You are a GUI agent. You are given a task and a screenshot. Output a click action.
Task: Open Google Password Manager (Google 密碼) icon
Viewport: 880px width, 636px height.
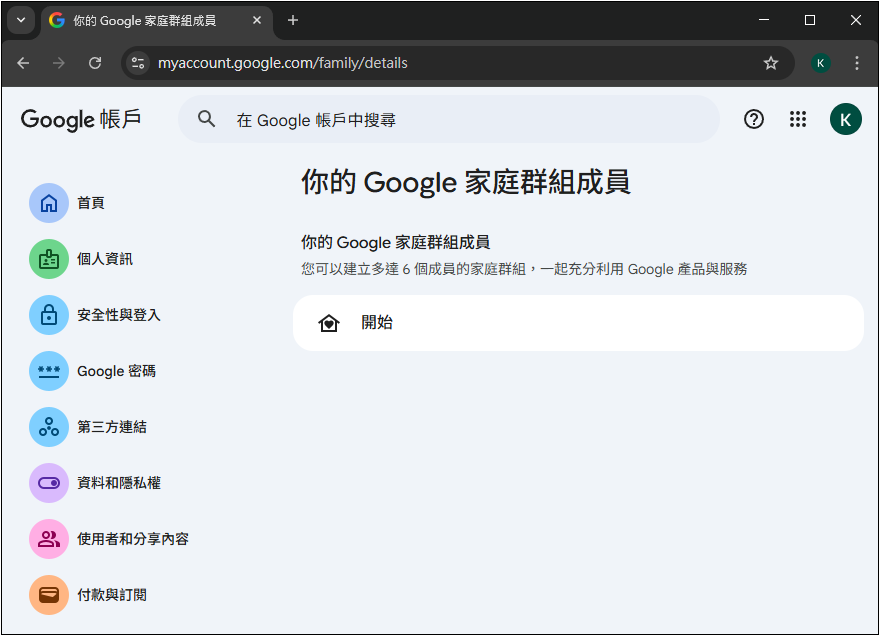[x=49, y=371]
